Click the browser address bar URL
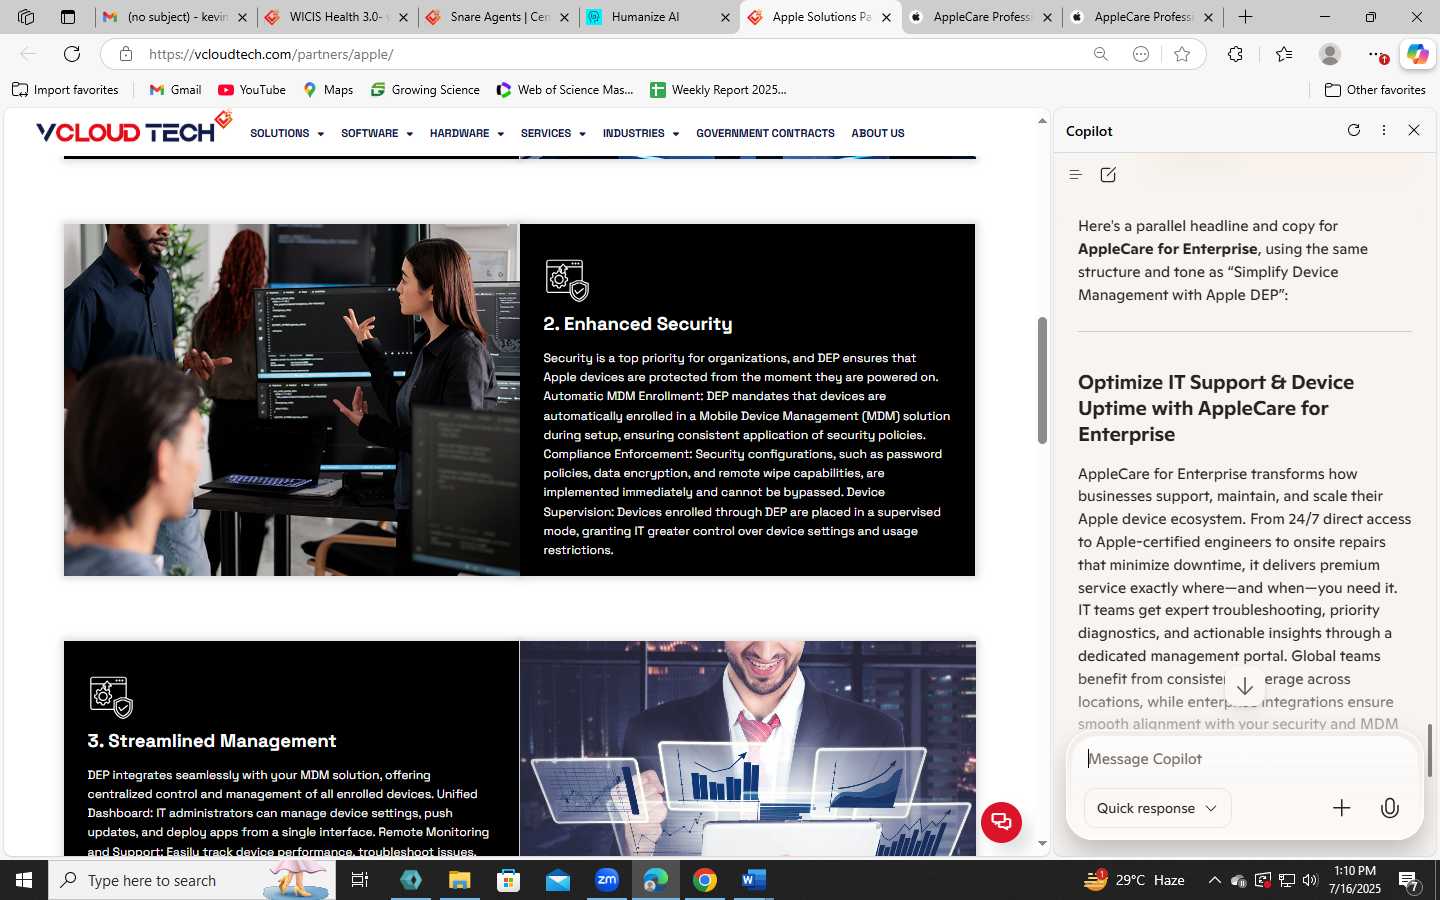This screenshot has width=1440, height=900. click(x=271, y=54)
